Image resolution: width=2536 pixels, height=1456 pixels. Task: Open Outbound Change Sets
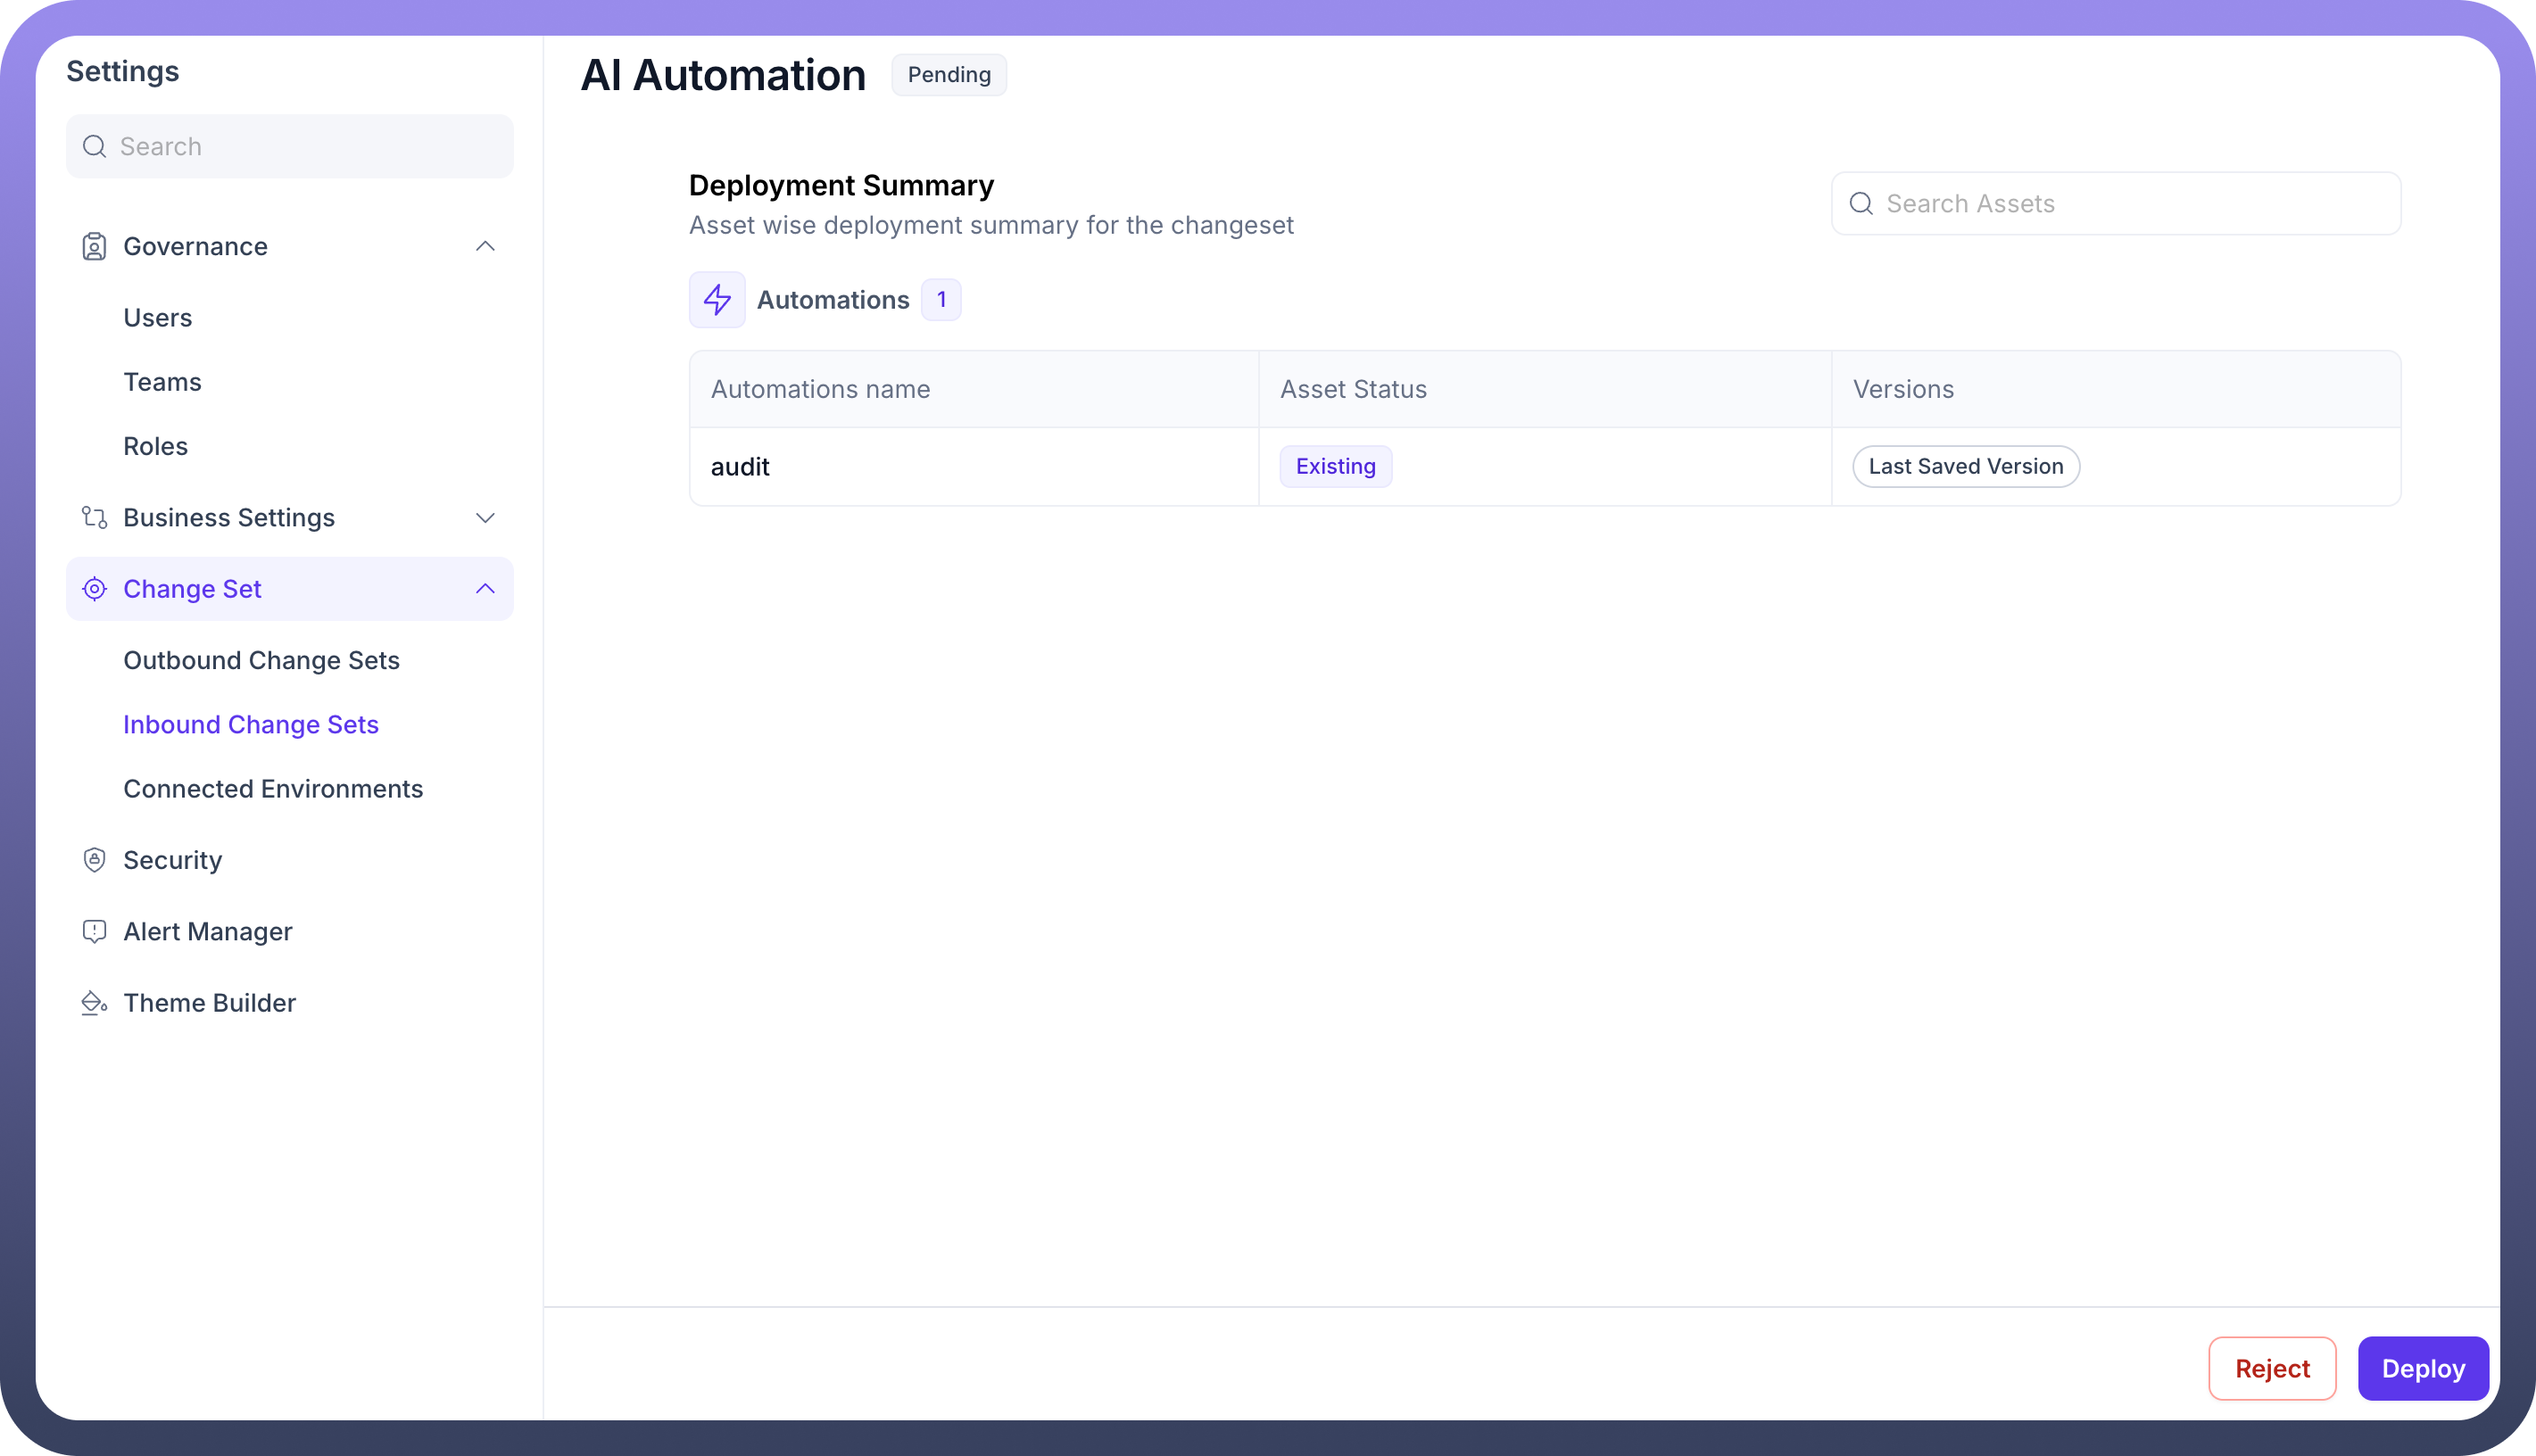261,660
